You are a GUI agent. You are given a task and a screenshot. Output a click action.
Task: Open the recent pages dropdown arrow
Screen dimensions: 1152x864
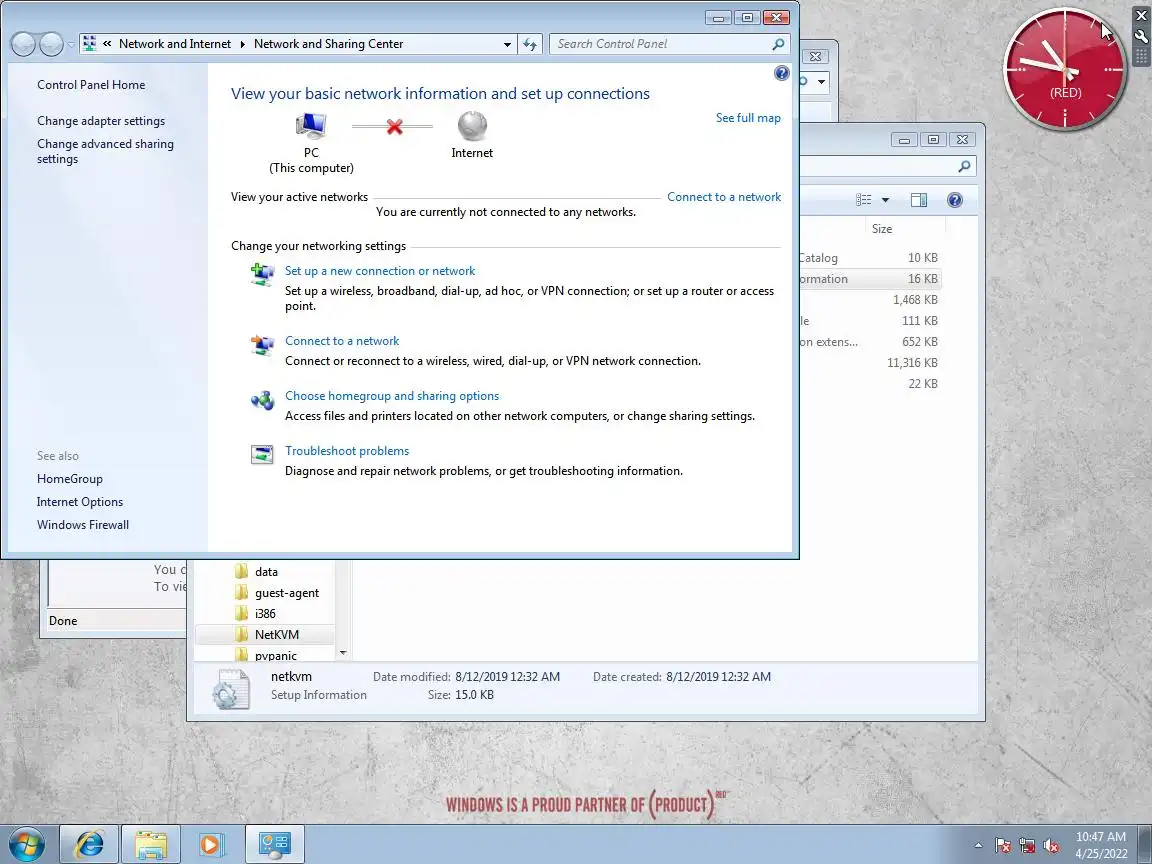coord(71,45)
